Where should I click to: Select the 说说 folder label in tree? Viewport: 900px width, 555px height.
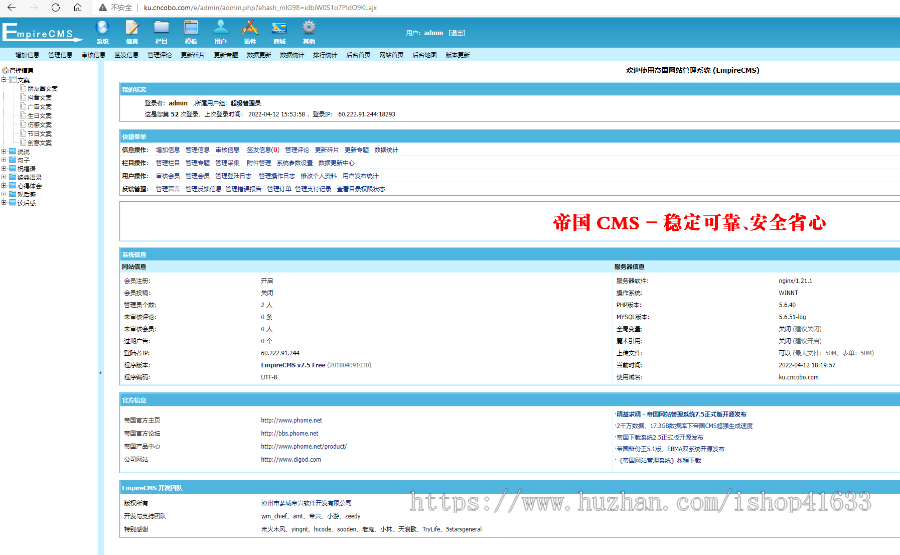pyautogui.click(x=24, y=152)
